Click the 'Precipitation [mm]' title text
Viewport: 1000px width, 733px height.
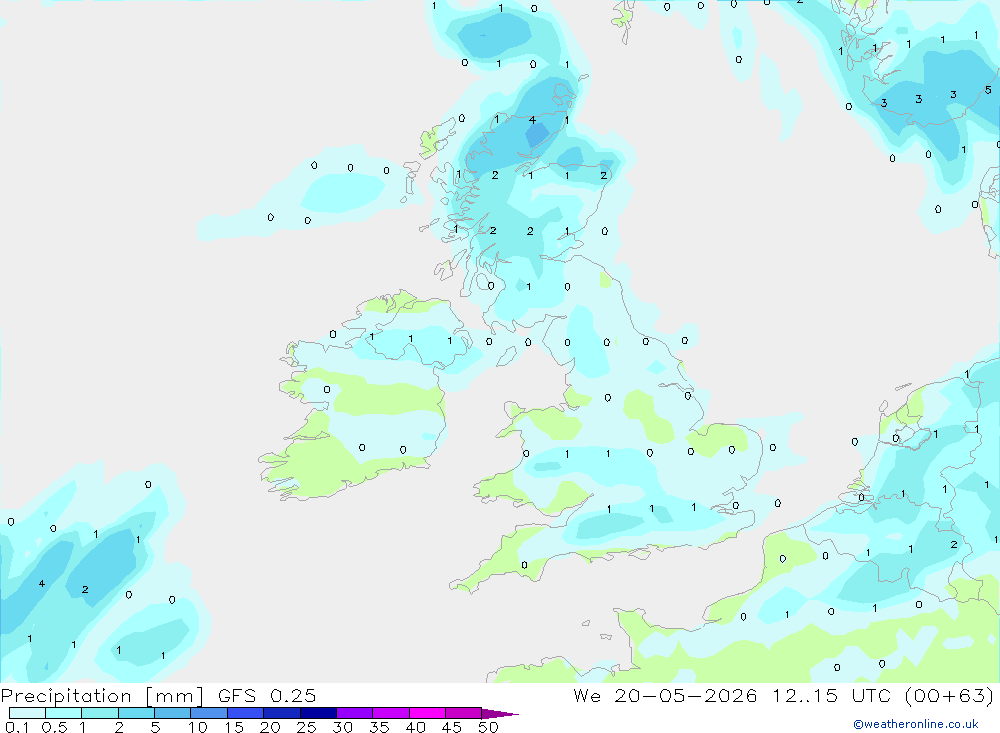click(x=102, y=696)
